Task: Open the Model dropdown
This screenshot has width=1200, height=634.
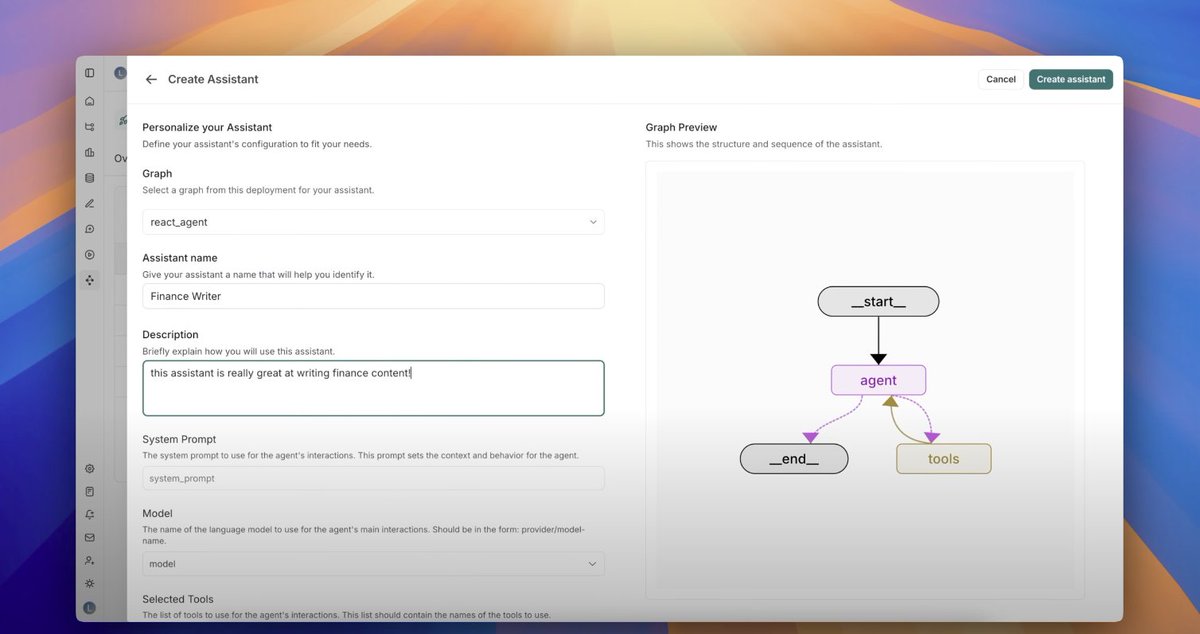Action: coord(373,564)
